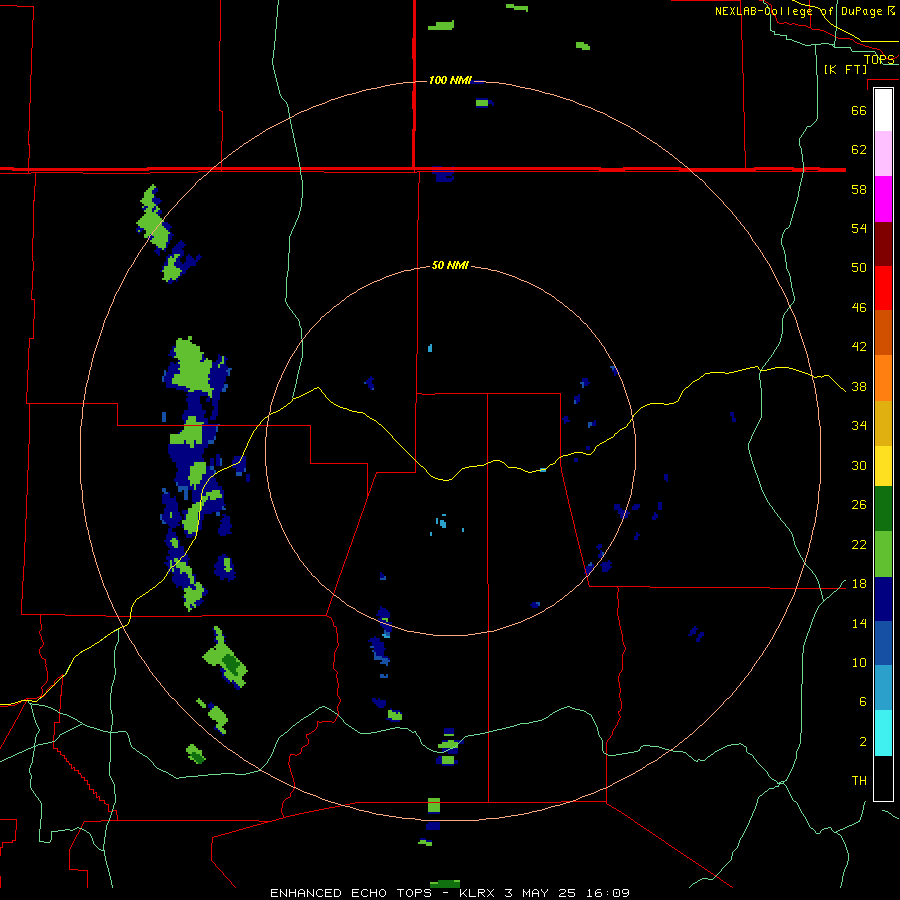Click the TOPS legend heading
Screen dimensions: 900x900
[879, 59]
